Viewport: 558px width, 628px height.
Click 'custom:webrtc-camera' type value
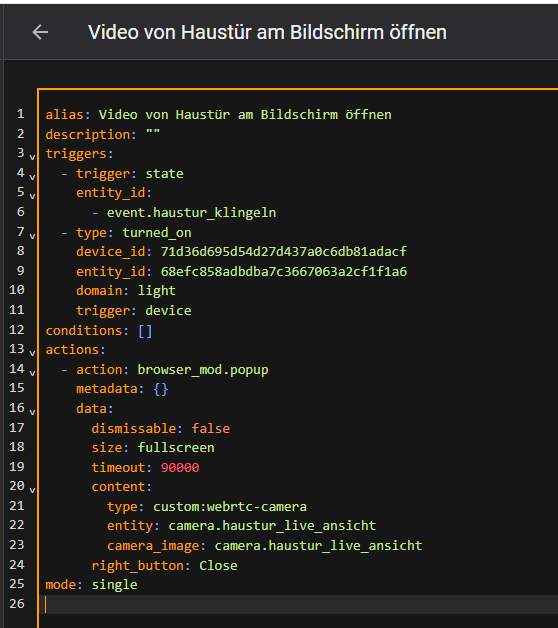point(230,507)
